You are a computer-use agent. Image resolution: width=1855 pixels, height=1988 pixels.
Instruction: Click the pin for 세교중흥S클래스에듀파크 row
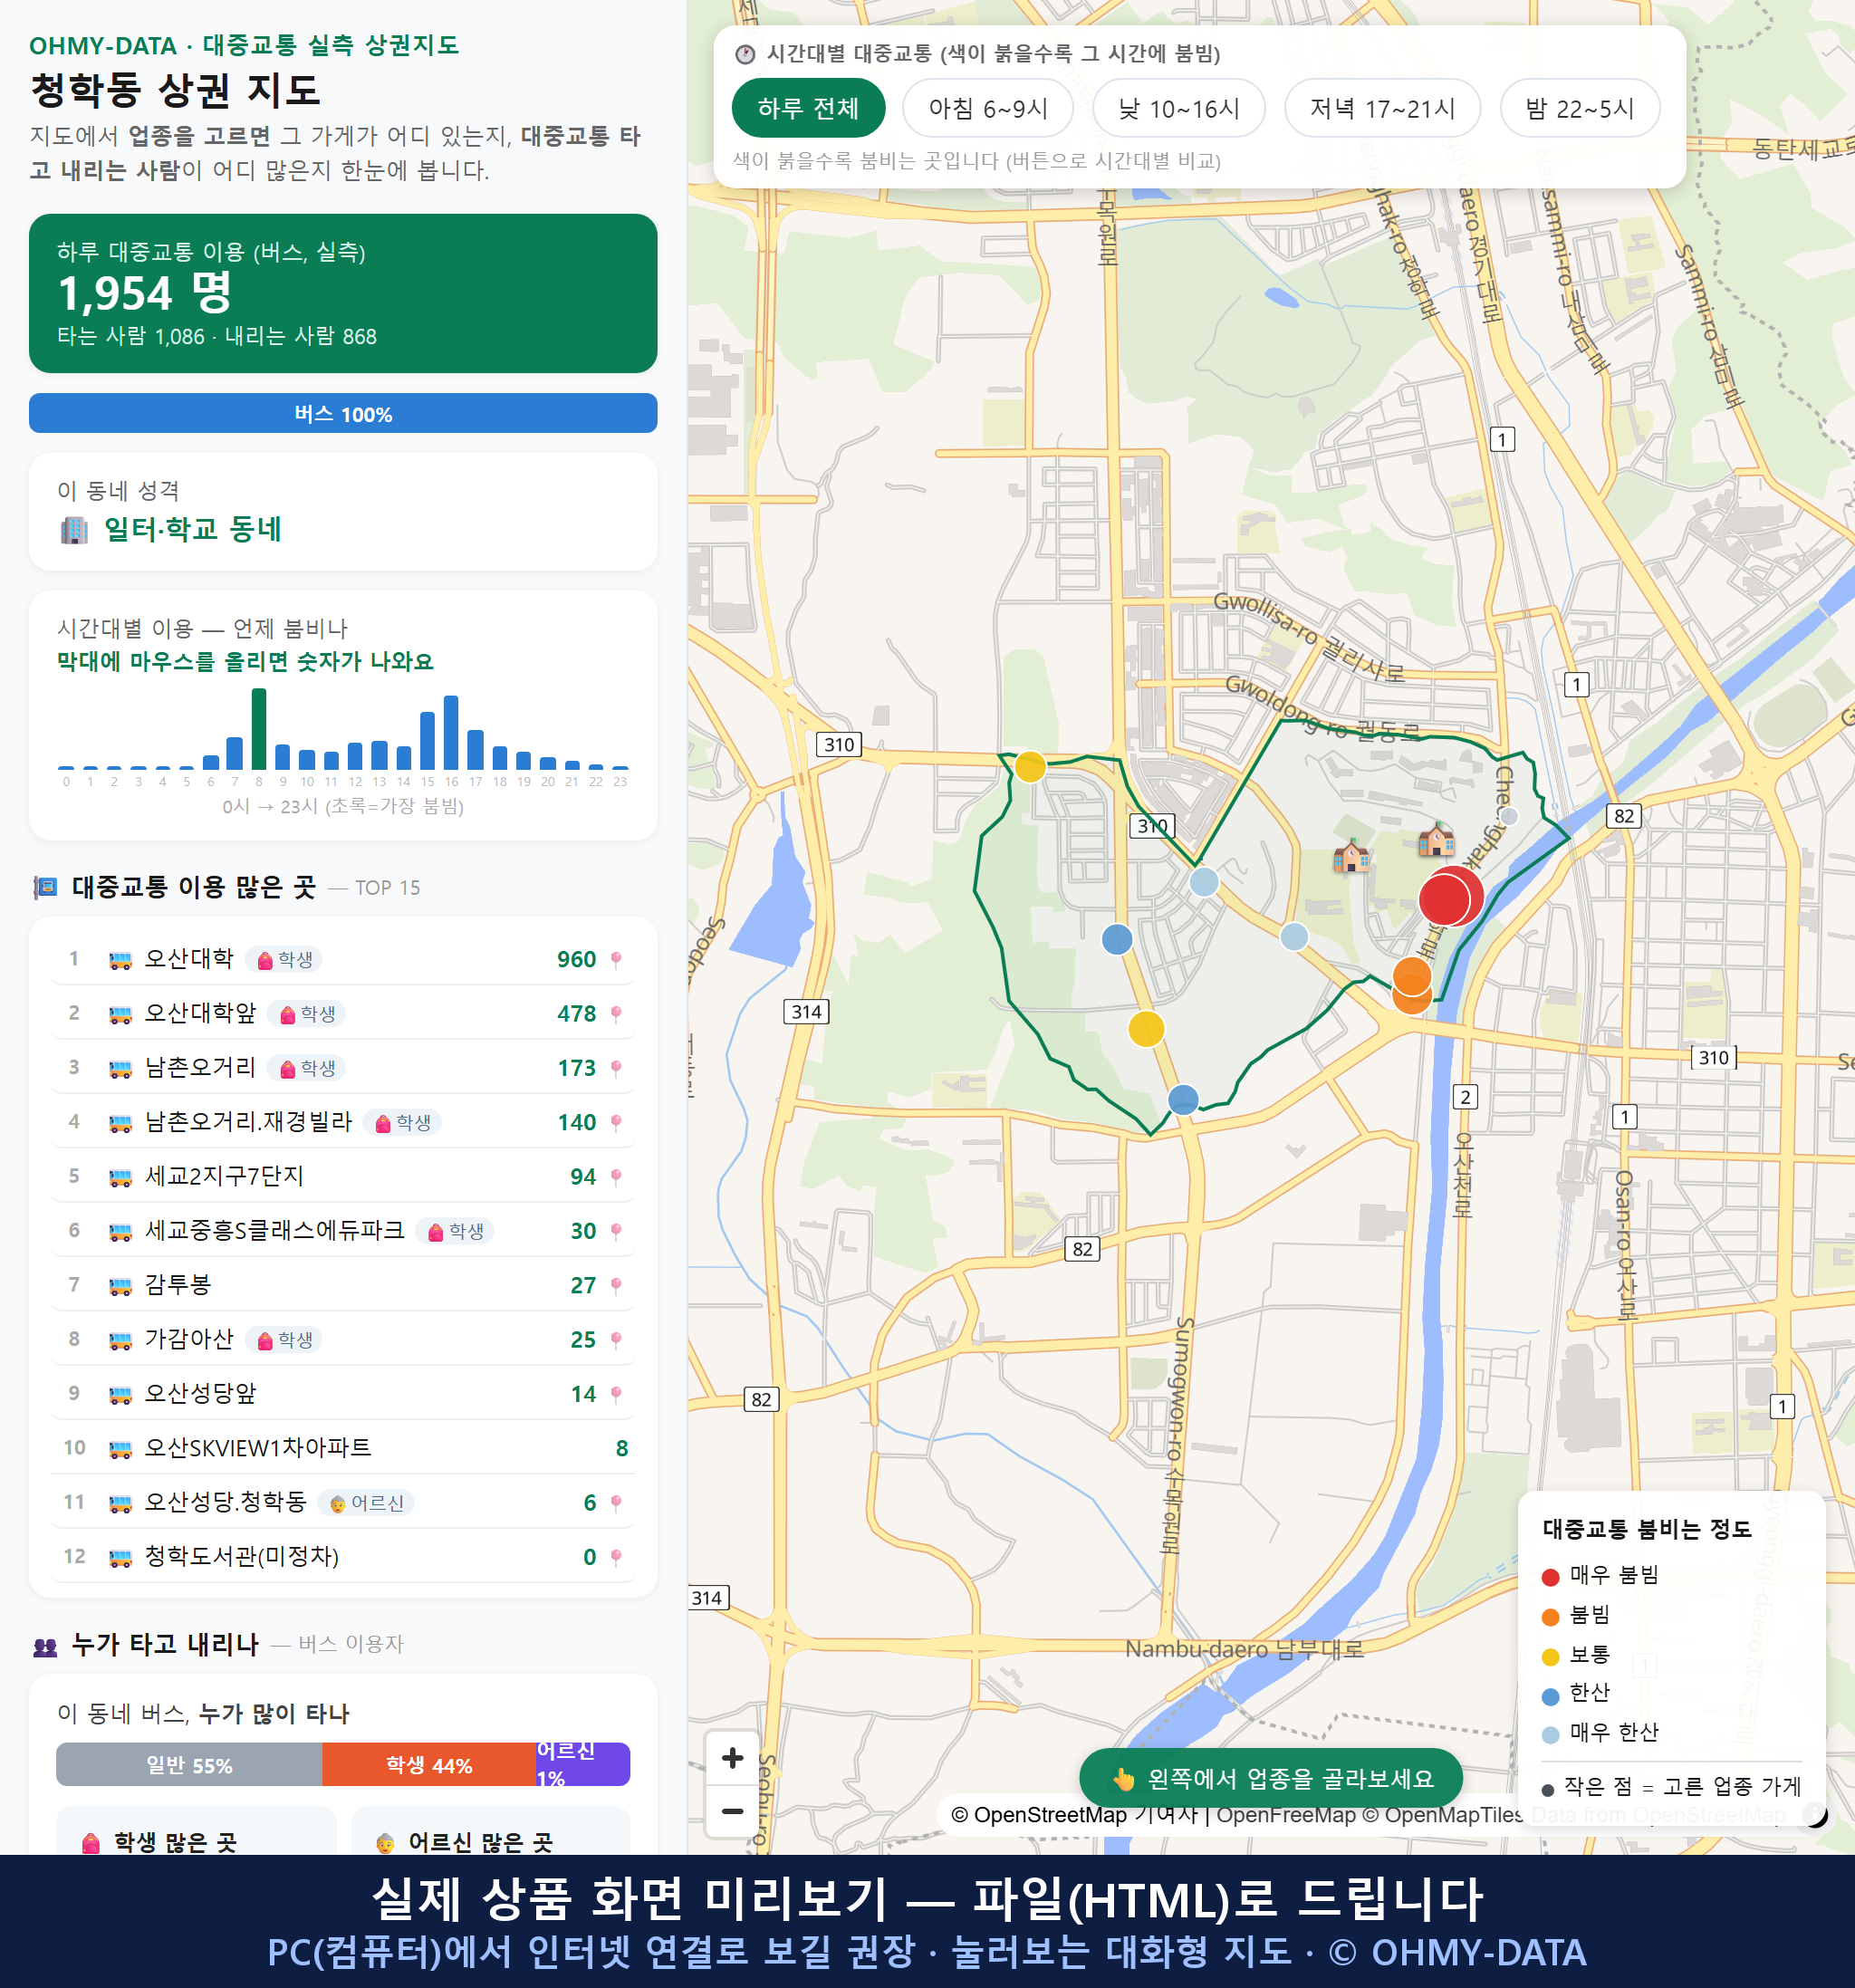(x=616, y=1230)
